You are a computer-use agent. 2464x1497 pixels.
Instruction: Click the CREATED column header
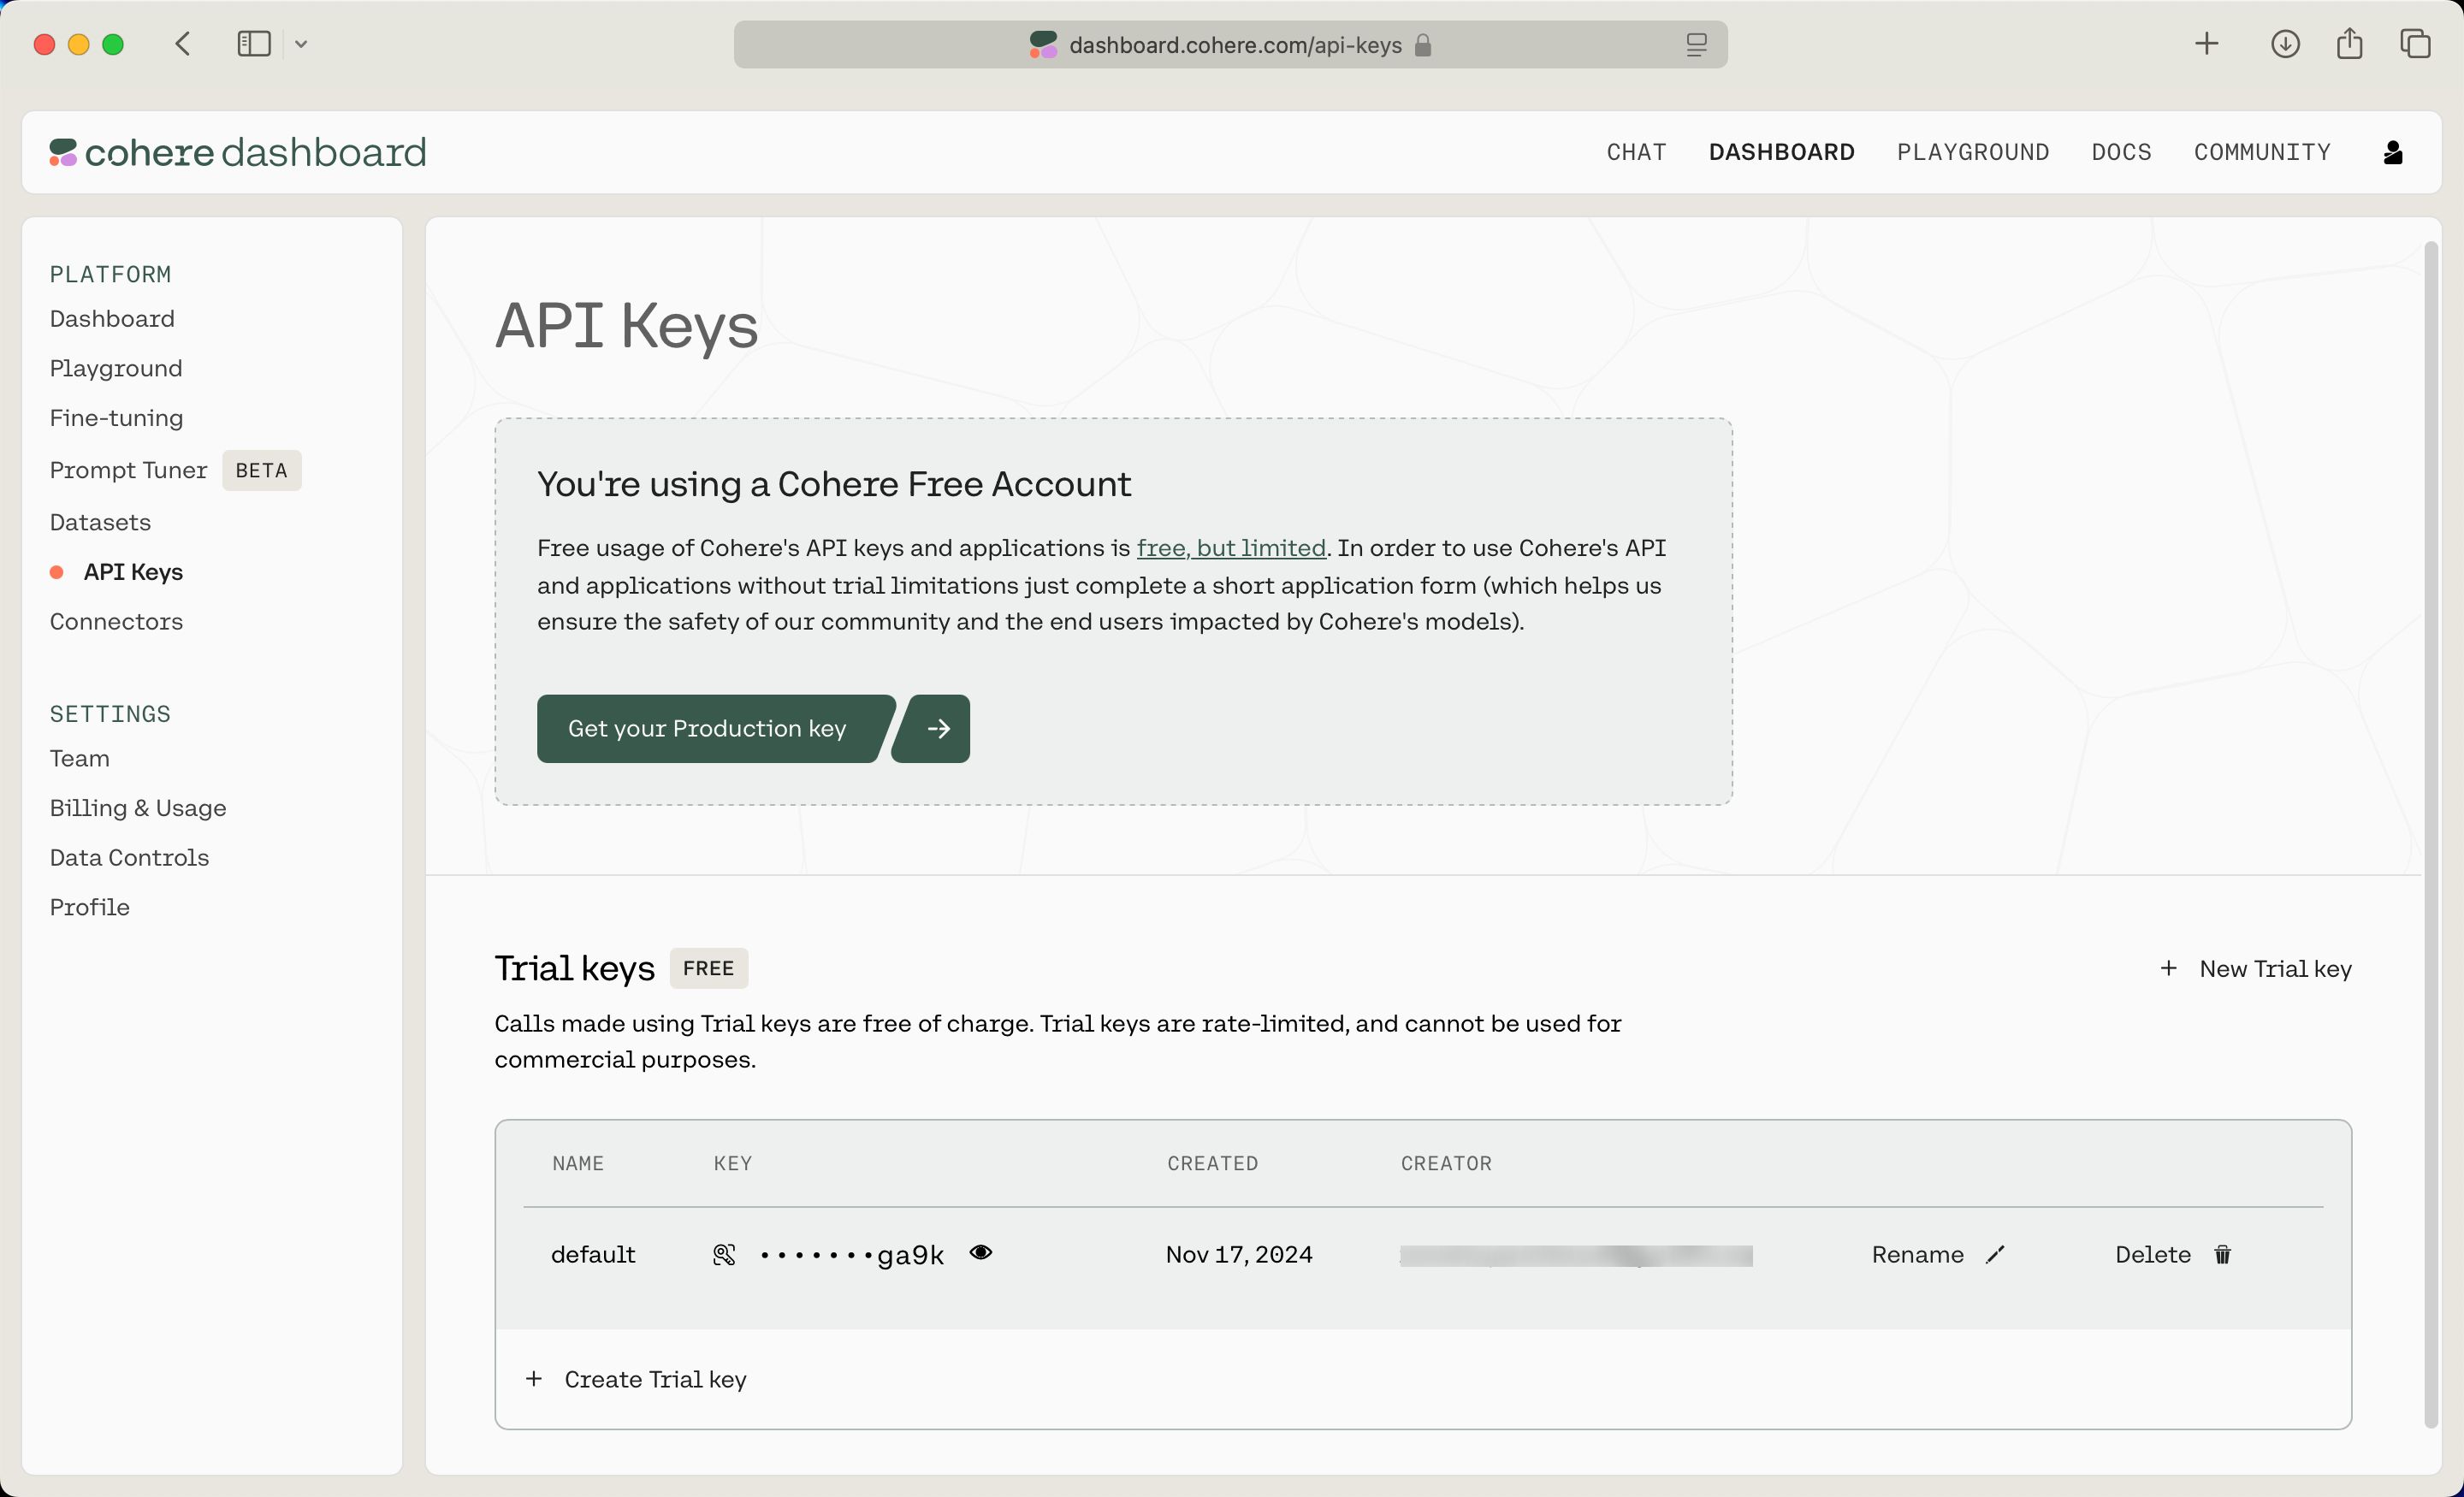pos(1212,1163)
